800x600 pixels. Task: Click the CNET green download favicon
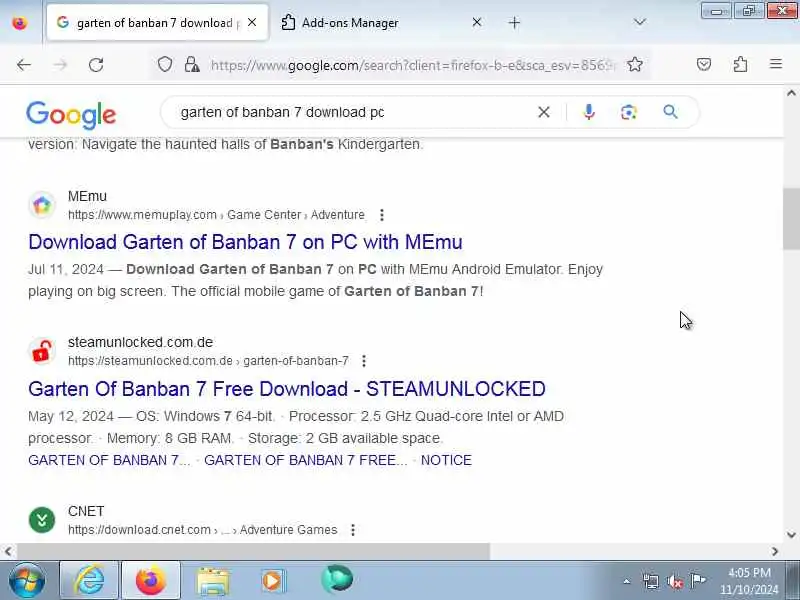(42, 520)
